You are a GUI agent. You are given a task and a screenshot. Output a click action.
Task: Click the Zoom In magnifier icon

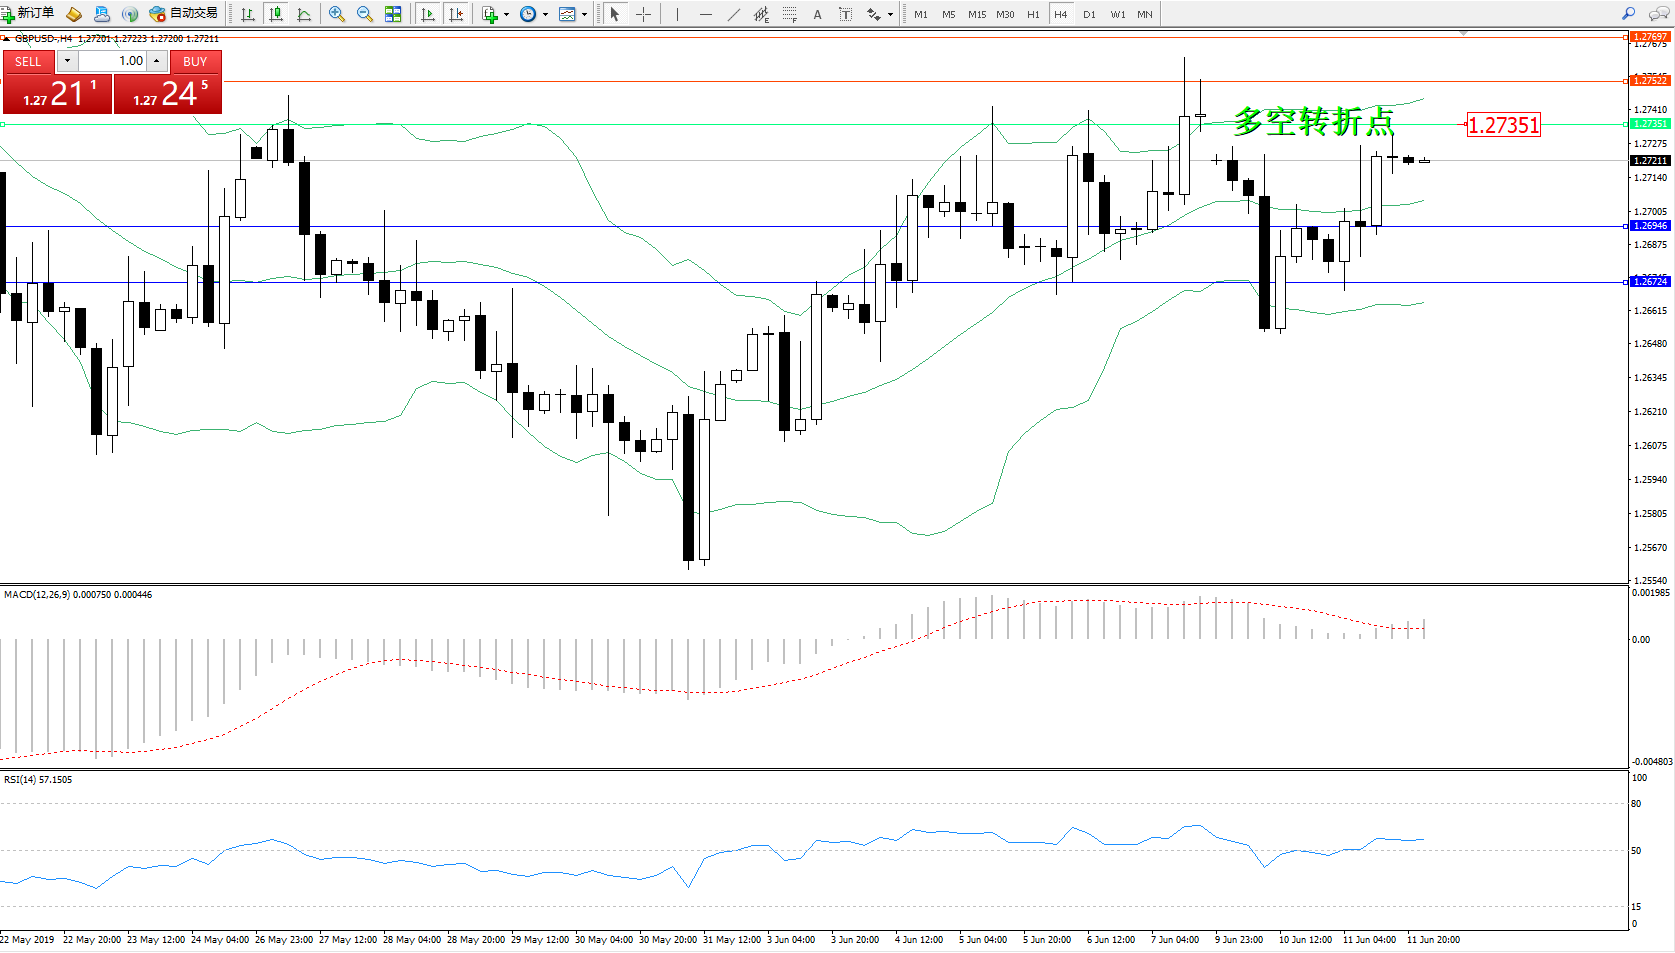[337, 14]
